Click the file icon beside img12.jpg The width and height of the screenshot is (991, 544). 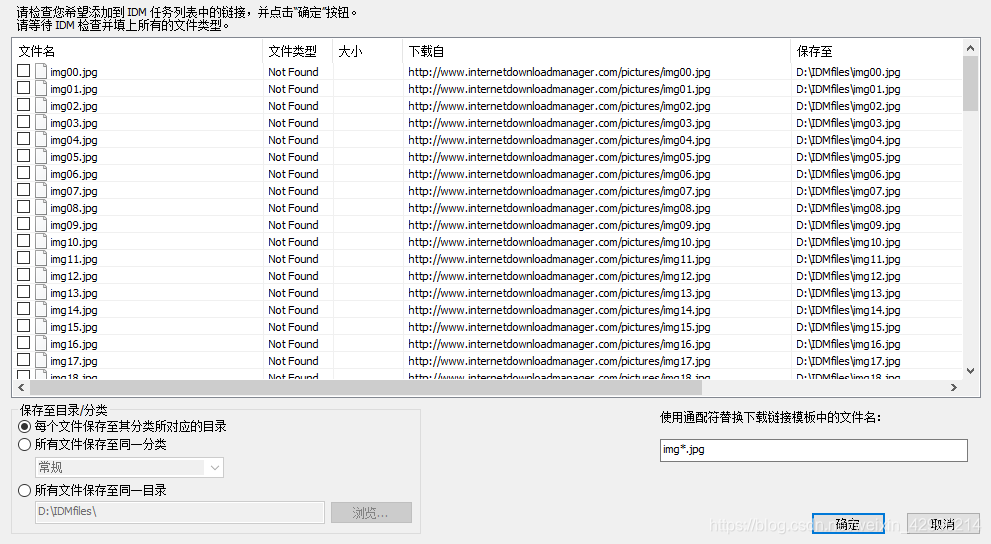coord(41,275)
